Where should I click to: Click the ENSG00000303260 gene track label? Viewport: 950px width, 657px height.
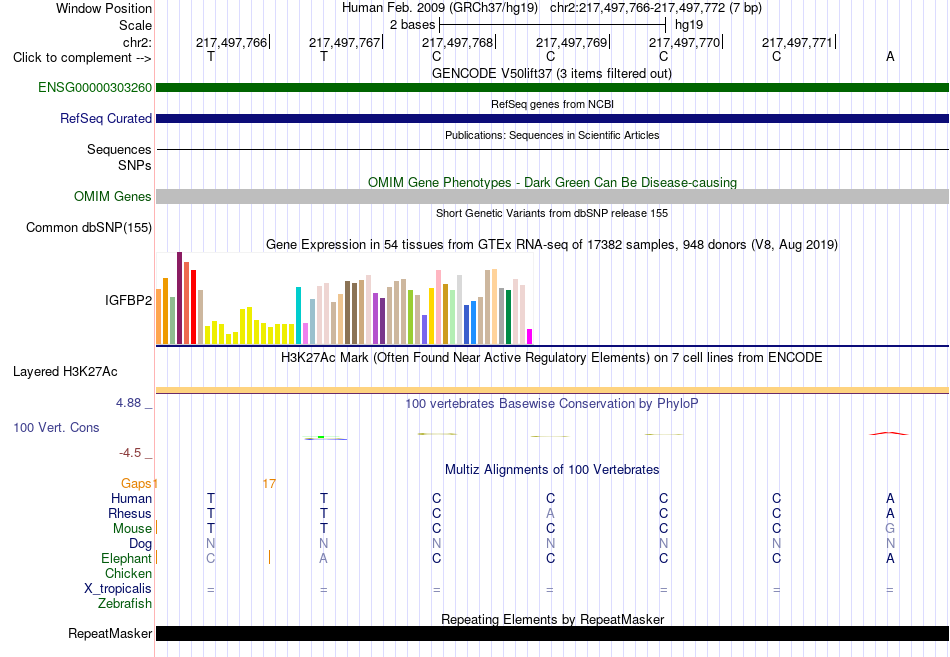click(x=95, y=88)
